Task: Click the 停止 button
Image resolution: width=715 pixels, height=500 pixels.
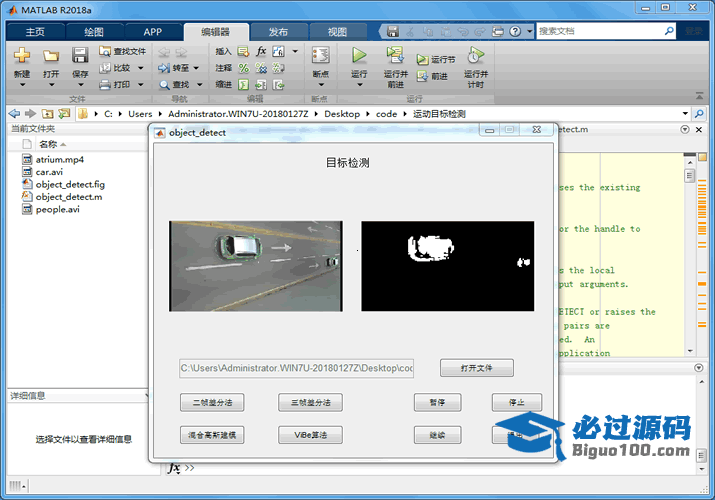Action: (x=517, y=402)
